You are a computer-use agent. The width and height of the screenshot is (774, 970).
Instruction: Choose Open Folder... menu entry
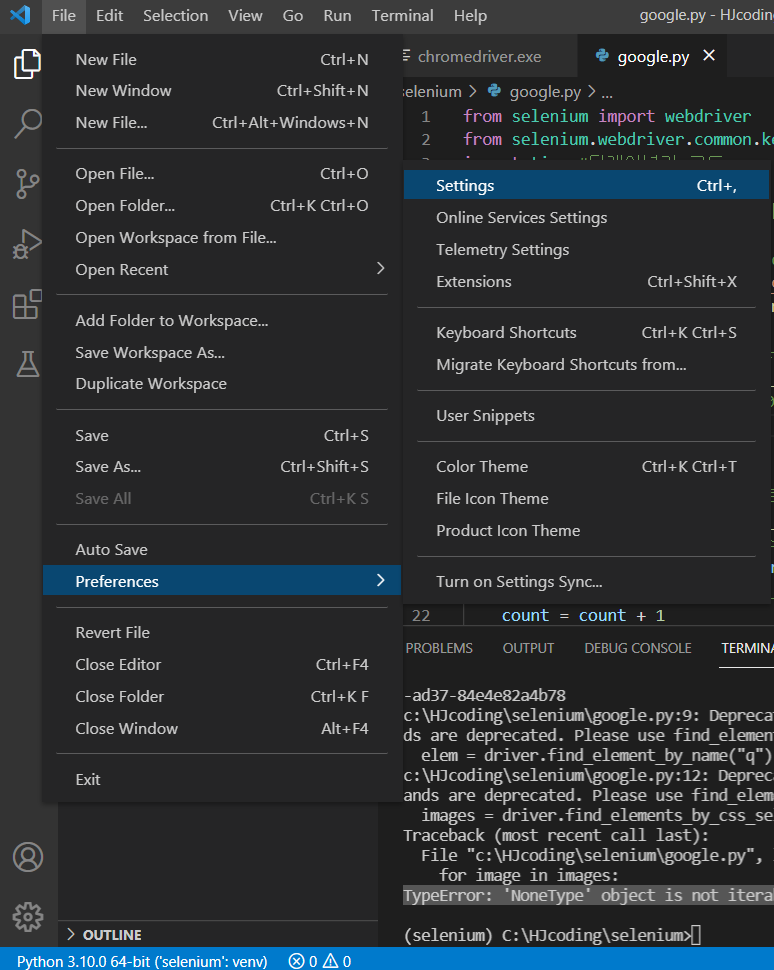(221, 205)
